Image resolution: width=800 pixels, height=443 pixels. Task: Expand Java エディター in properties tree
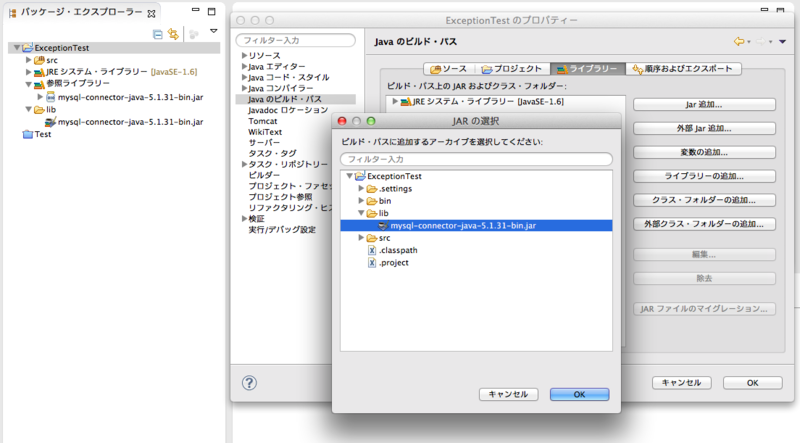coord(244,66)
